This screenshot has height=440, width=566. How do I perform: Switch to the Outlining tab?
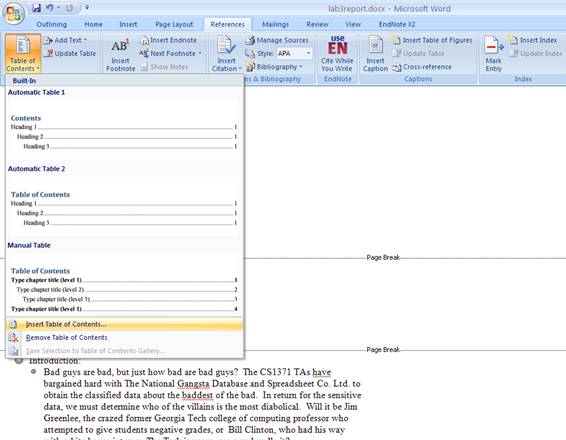click(52, 25)
